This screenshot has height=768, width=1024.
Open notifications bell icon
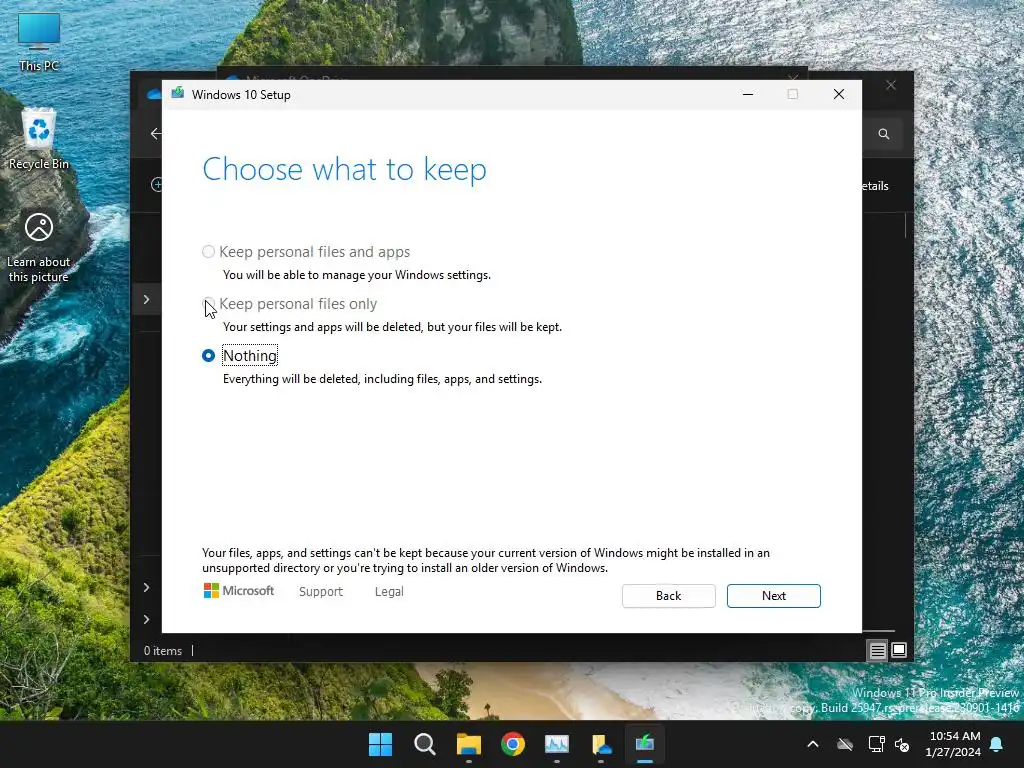[x=997, y=744]
